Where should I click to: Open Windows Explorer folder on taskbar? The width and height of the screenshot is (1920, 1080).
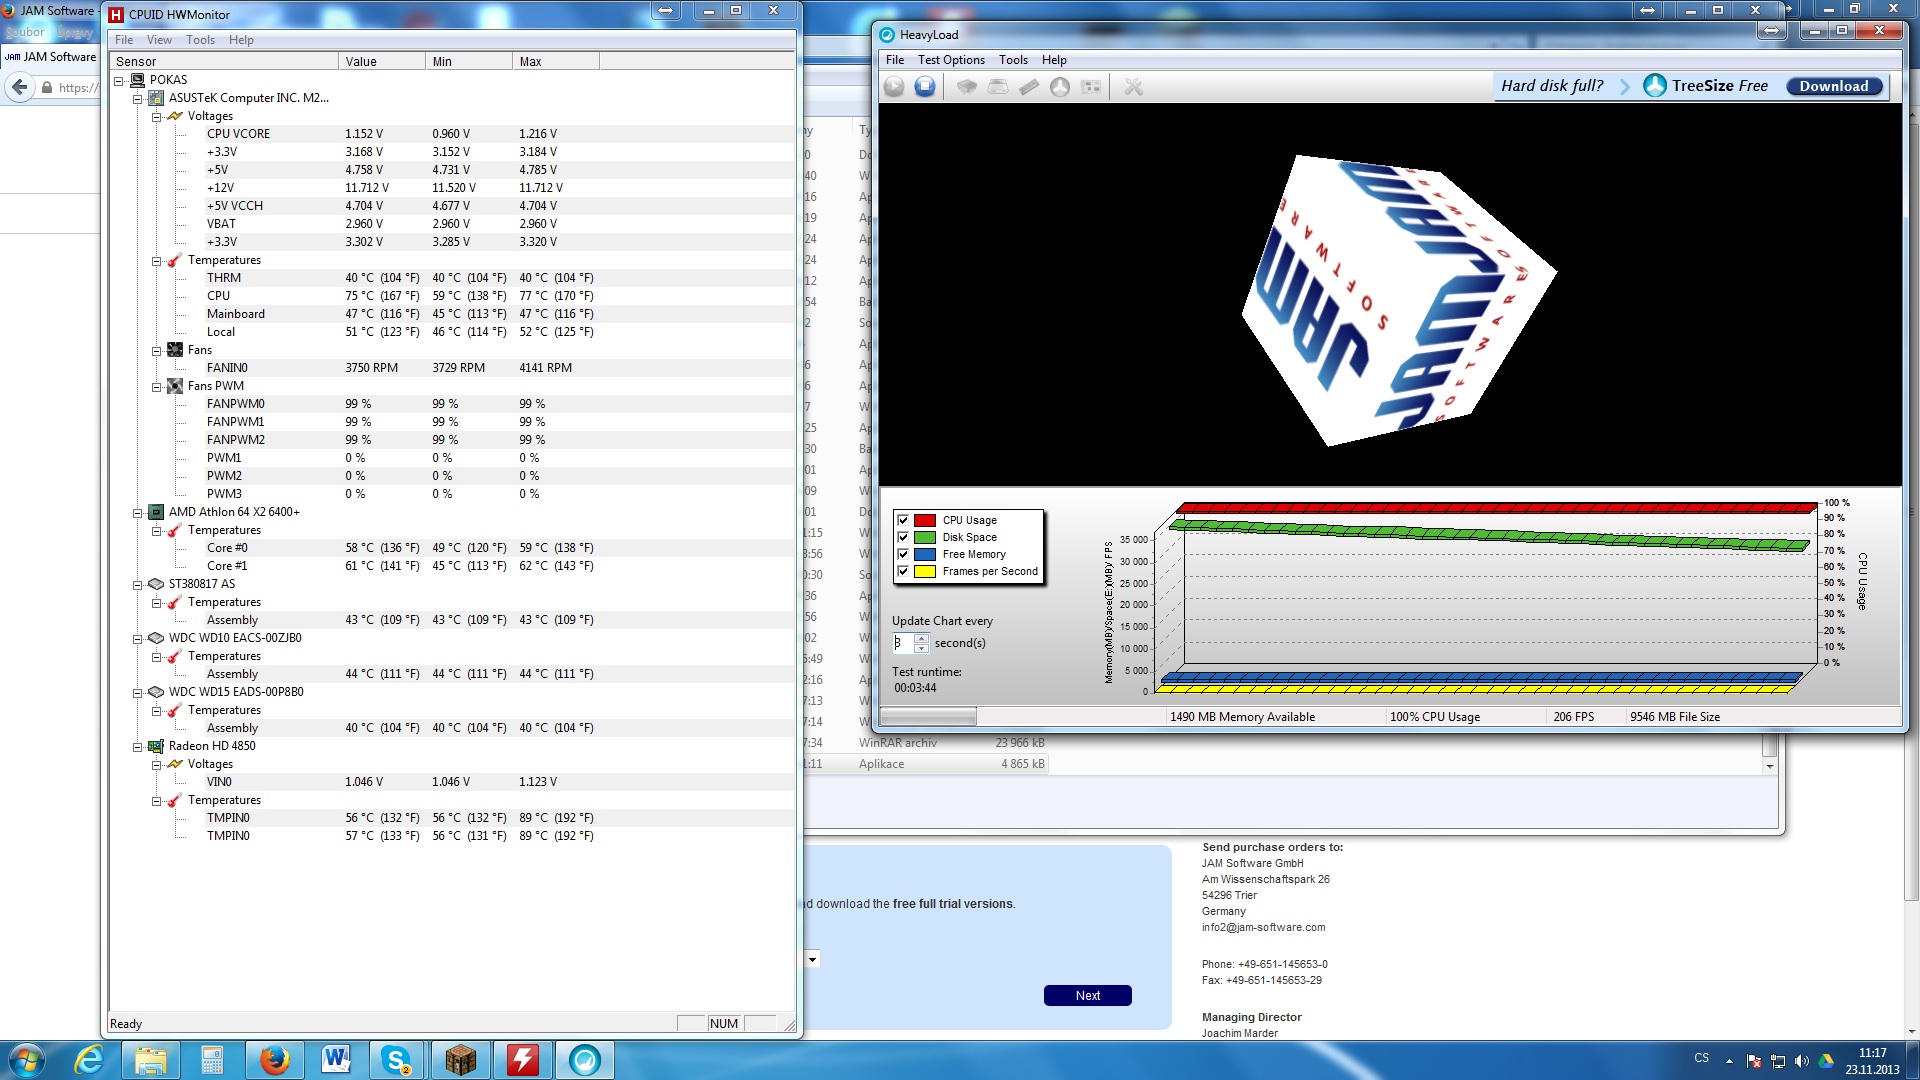150,1060
